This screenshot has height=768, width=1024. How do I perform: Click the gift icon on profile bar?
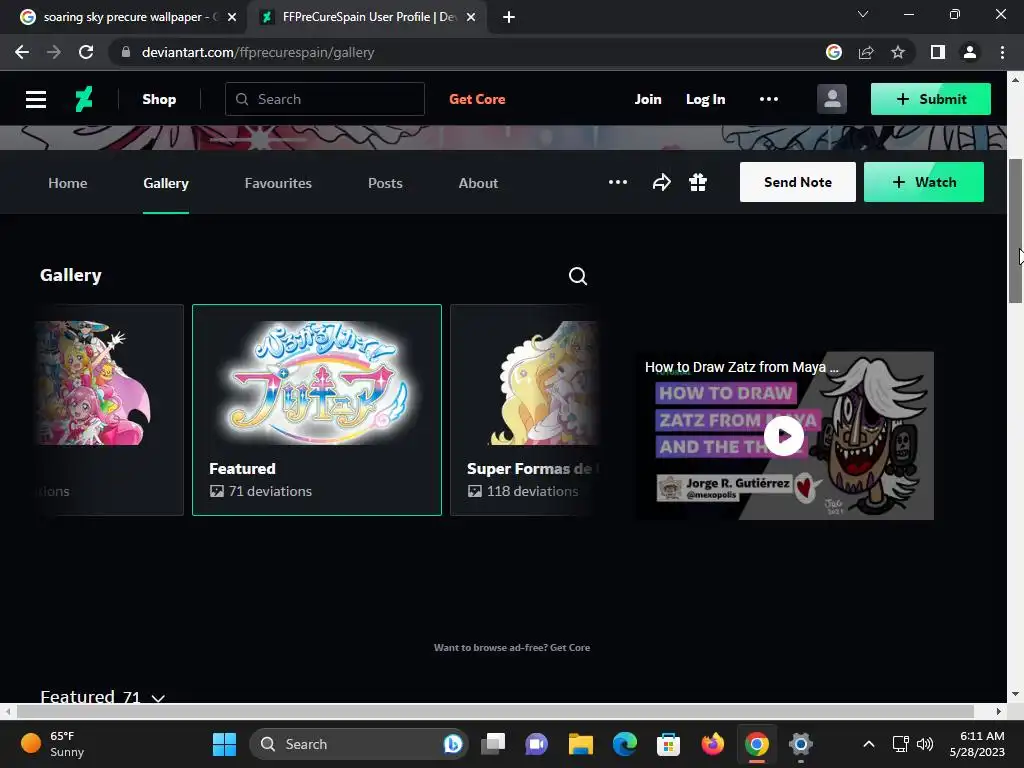pyautogui.click(x=698, y=182)
